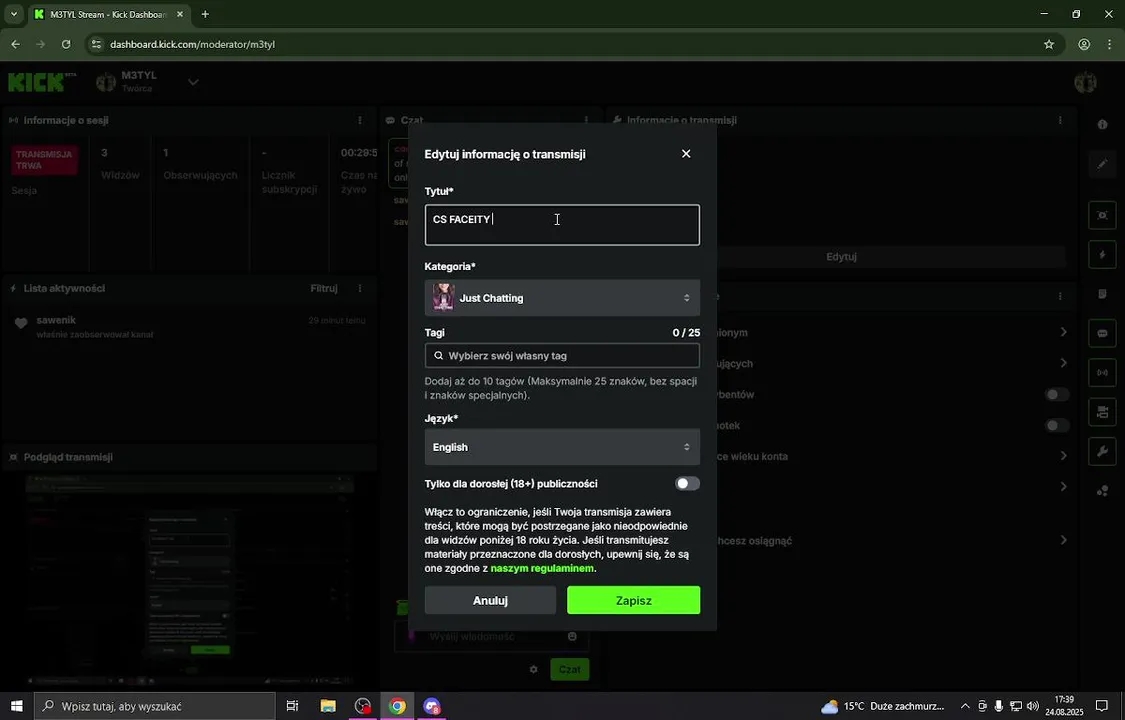This screenshot has width=1125, height=720.
Task: Open the Discord taskbar icon with the badge
Action: [x=431, y=706]
